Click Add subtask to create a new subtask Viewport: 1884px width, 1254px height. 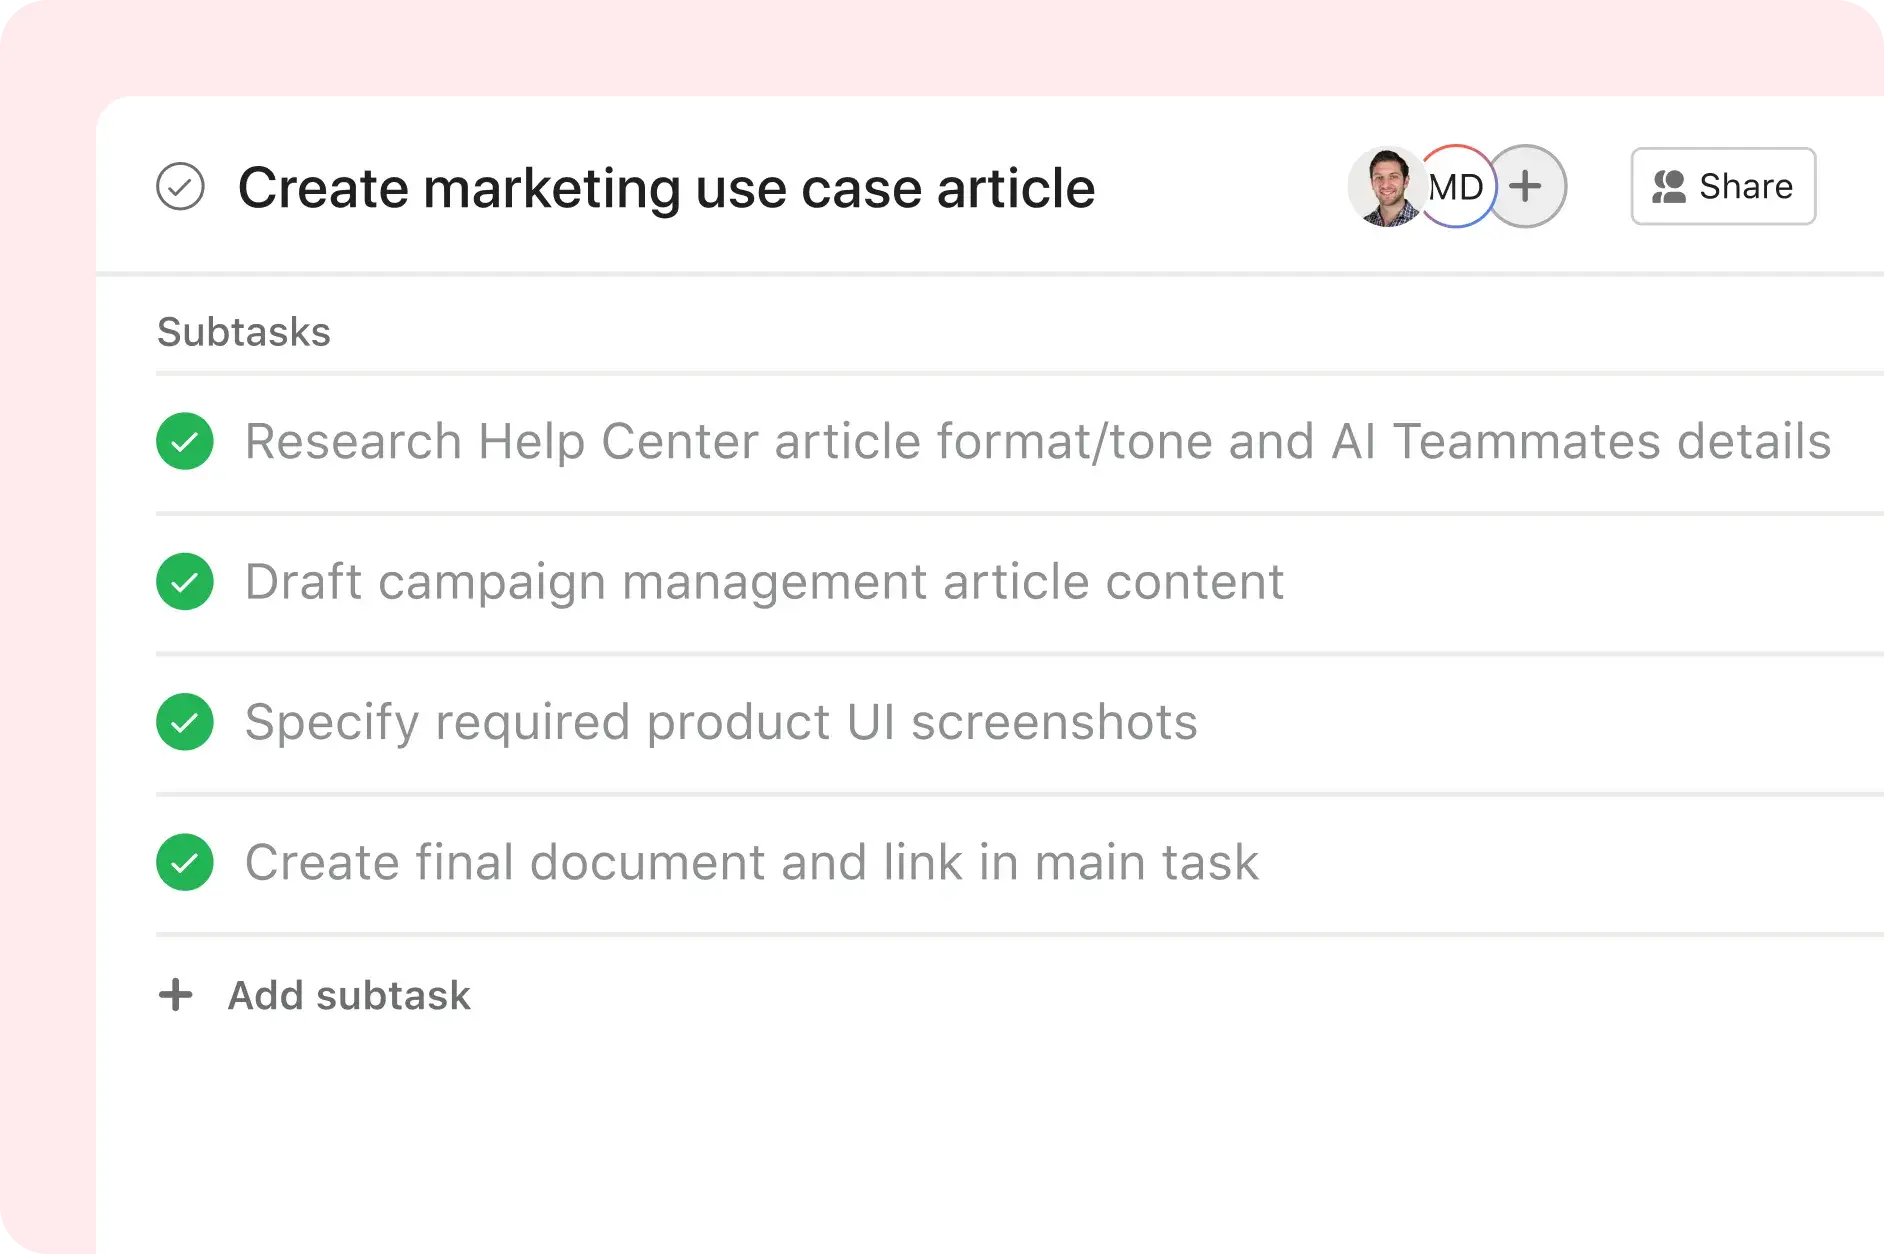(x=348, y=995)
